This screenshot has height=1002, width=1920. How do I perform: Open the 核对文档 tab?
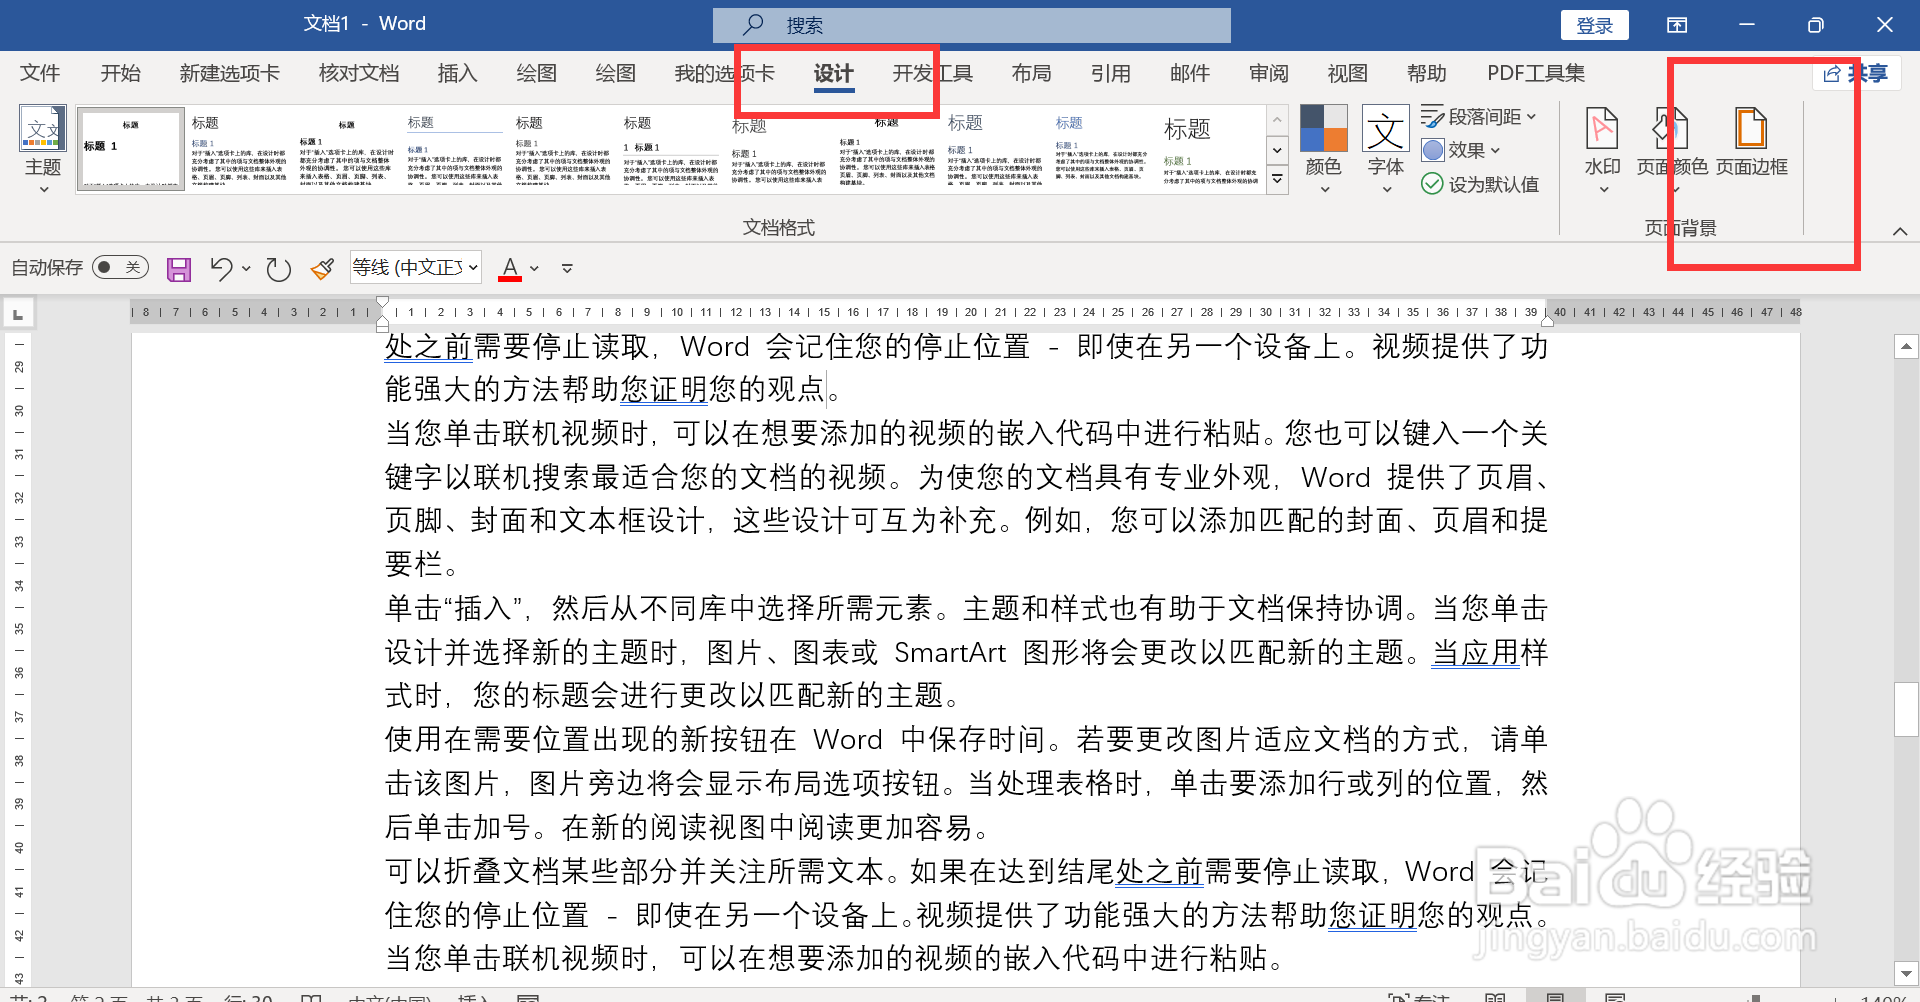point(359,73)
